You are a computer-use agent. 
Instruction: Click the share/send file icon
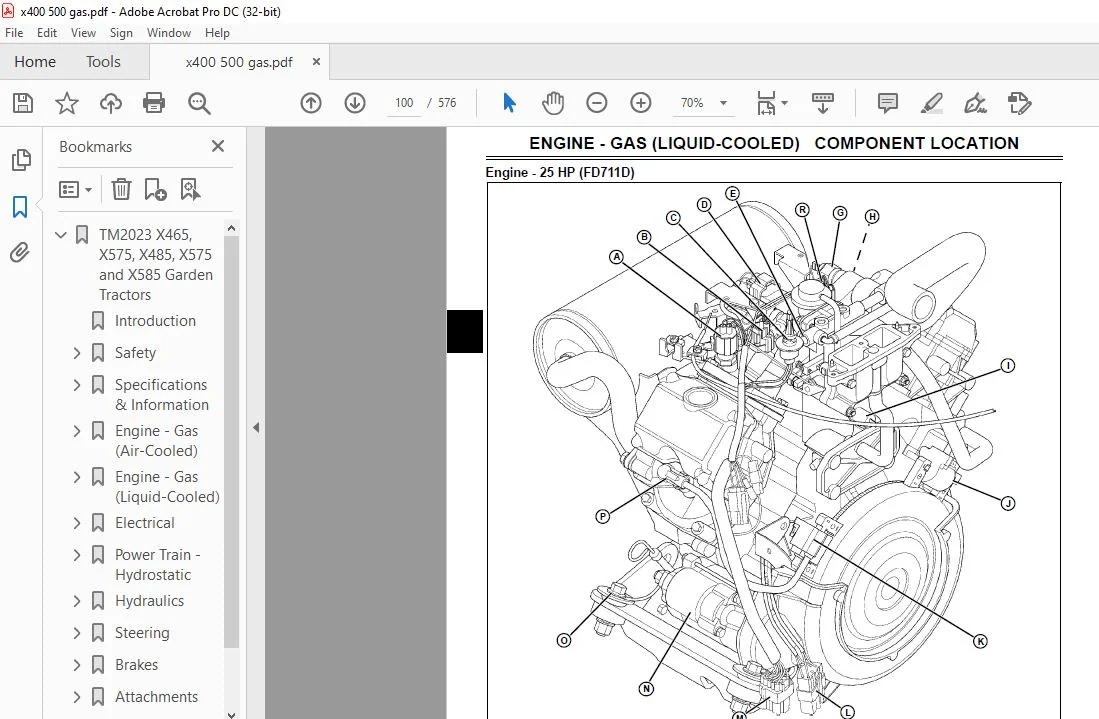pos(1019,103)
